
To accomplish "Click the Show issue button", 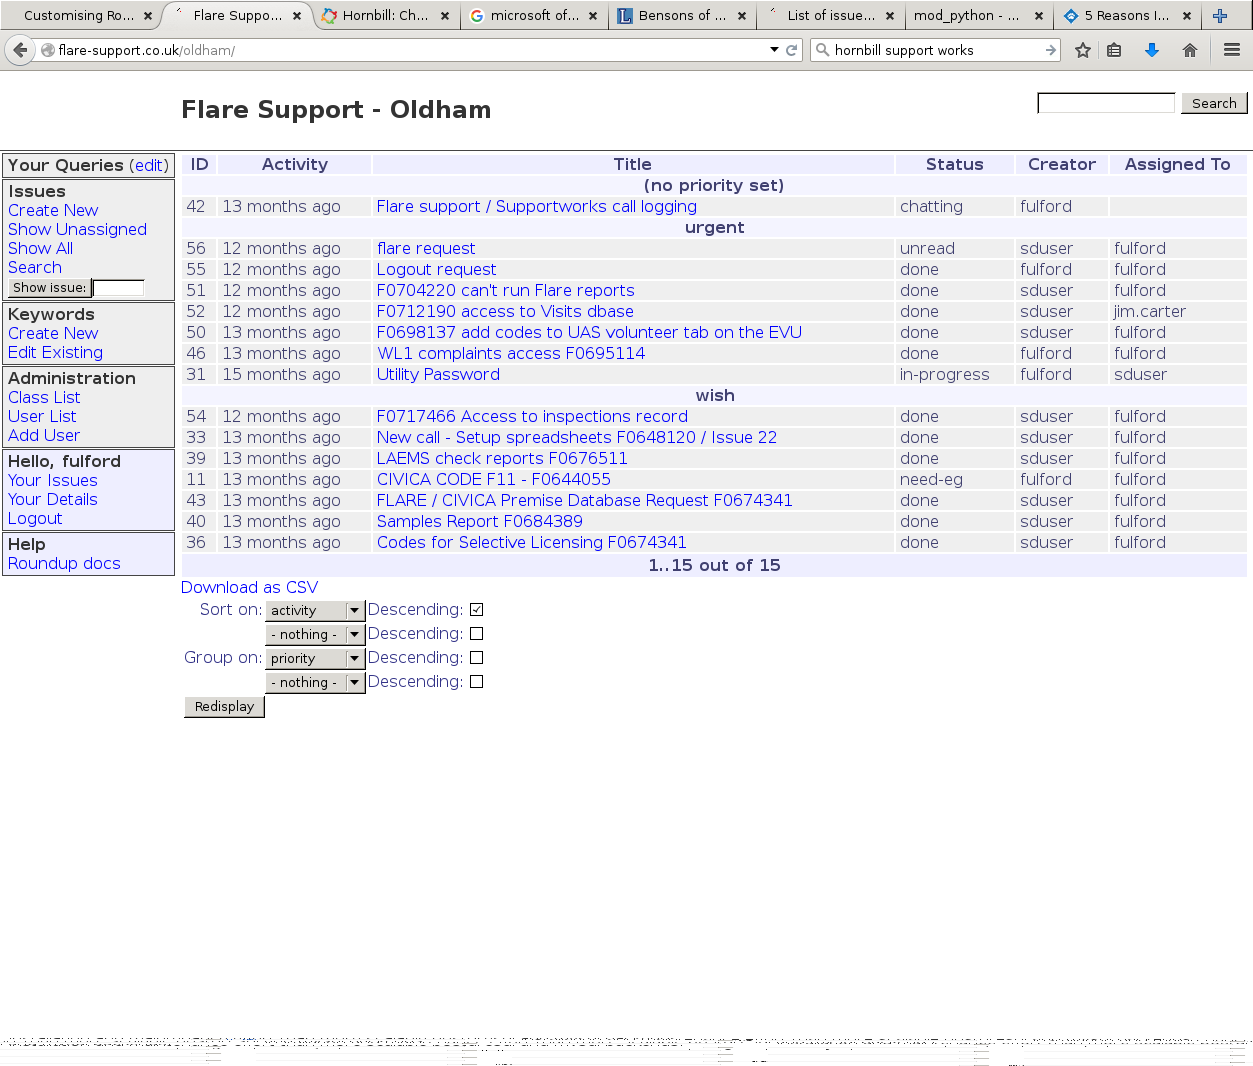I will pos(49,288).
